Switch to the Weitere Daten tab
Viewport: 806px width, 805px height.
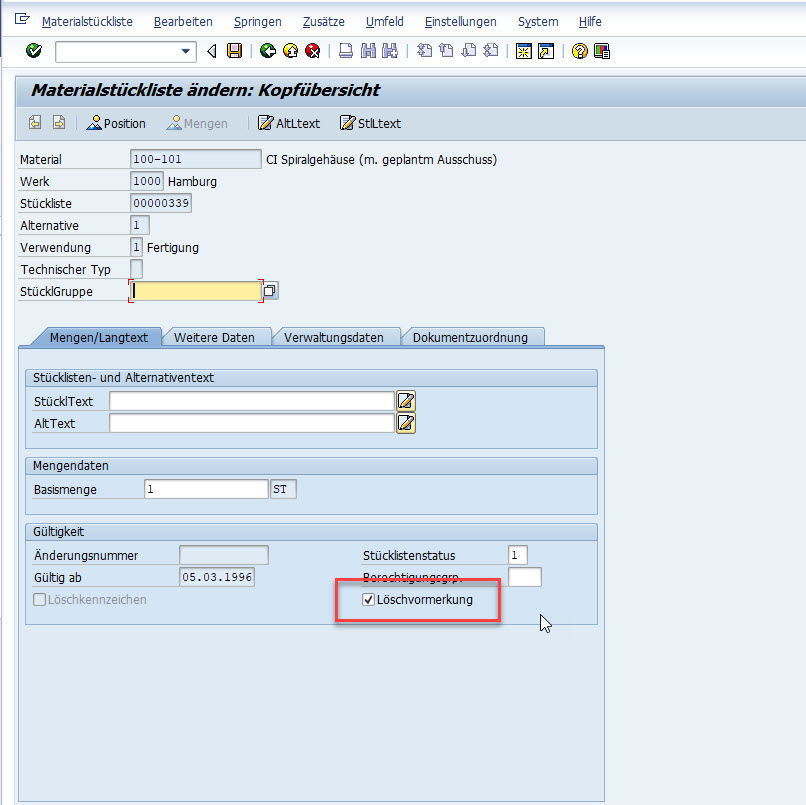(214, 337)
